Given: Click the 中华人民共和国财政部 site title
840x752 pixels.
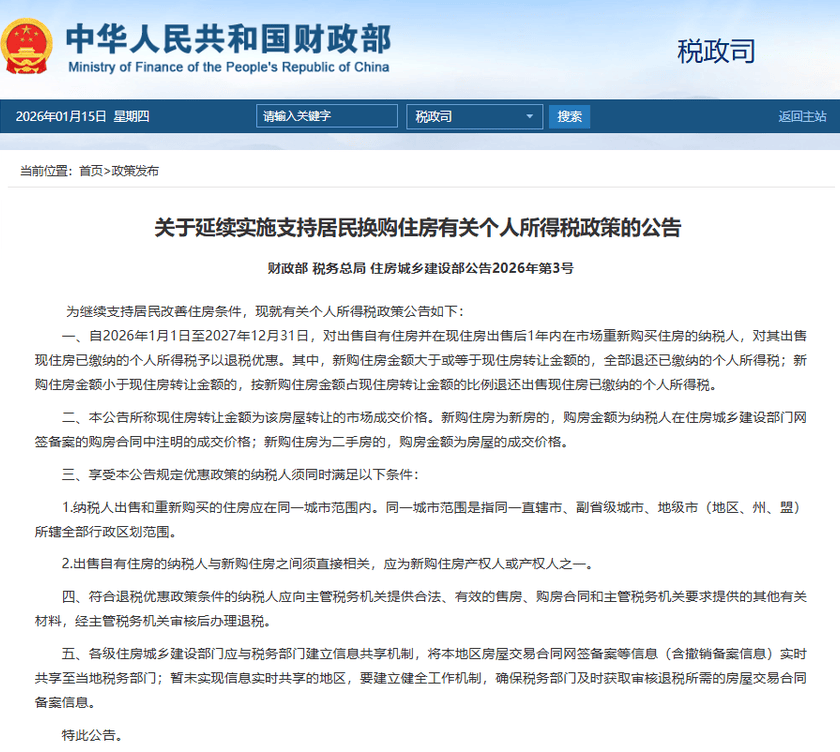Looking at the screenshot, I should tap(228, 37).
